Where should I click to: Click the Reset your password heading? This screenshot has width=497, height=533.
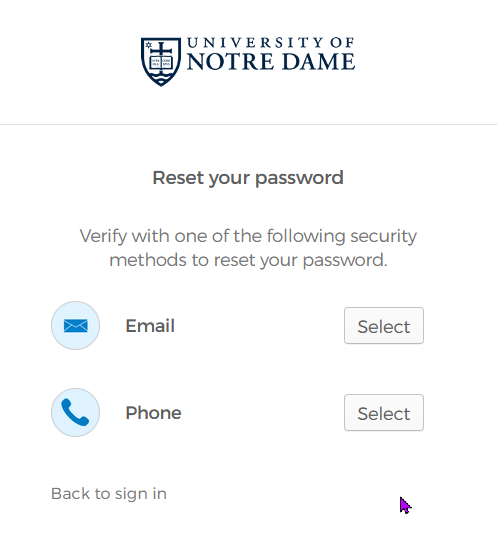click(x=248, y=178)
